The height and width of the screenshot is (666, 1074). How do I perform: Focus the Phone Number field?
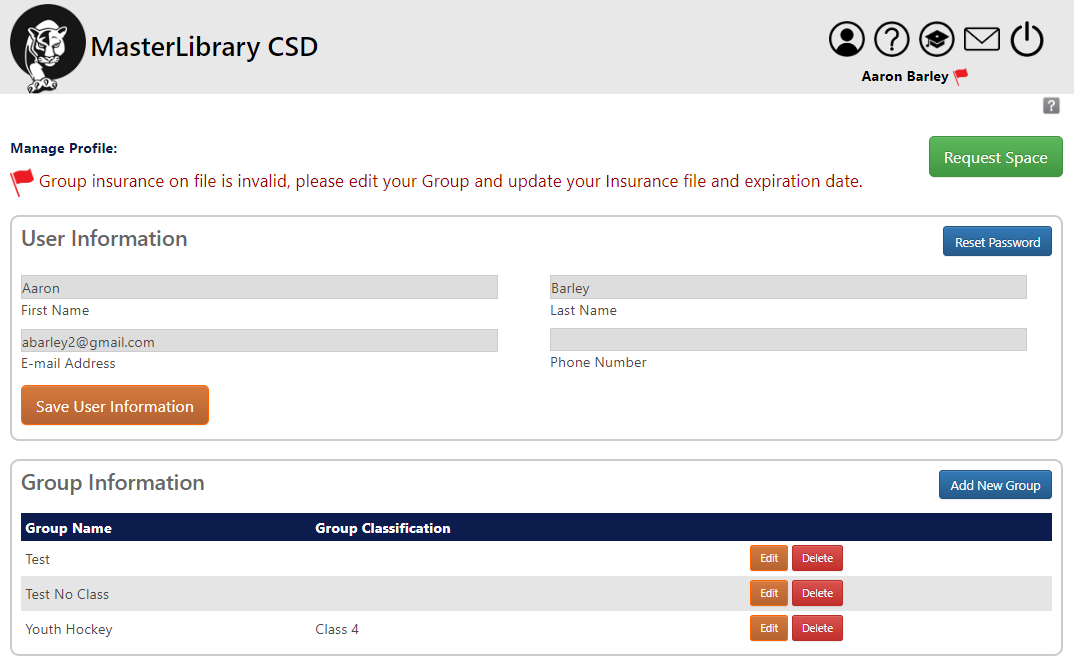(788, 340)
